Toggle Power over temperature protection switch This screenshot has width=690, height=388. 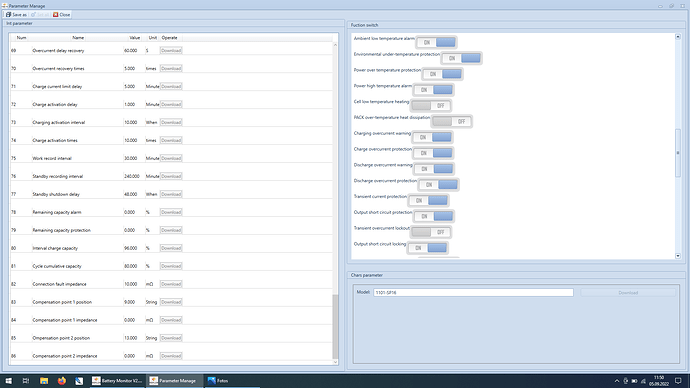(442, 74)
